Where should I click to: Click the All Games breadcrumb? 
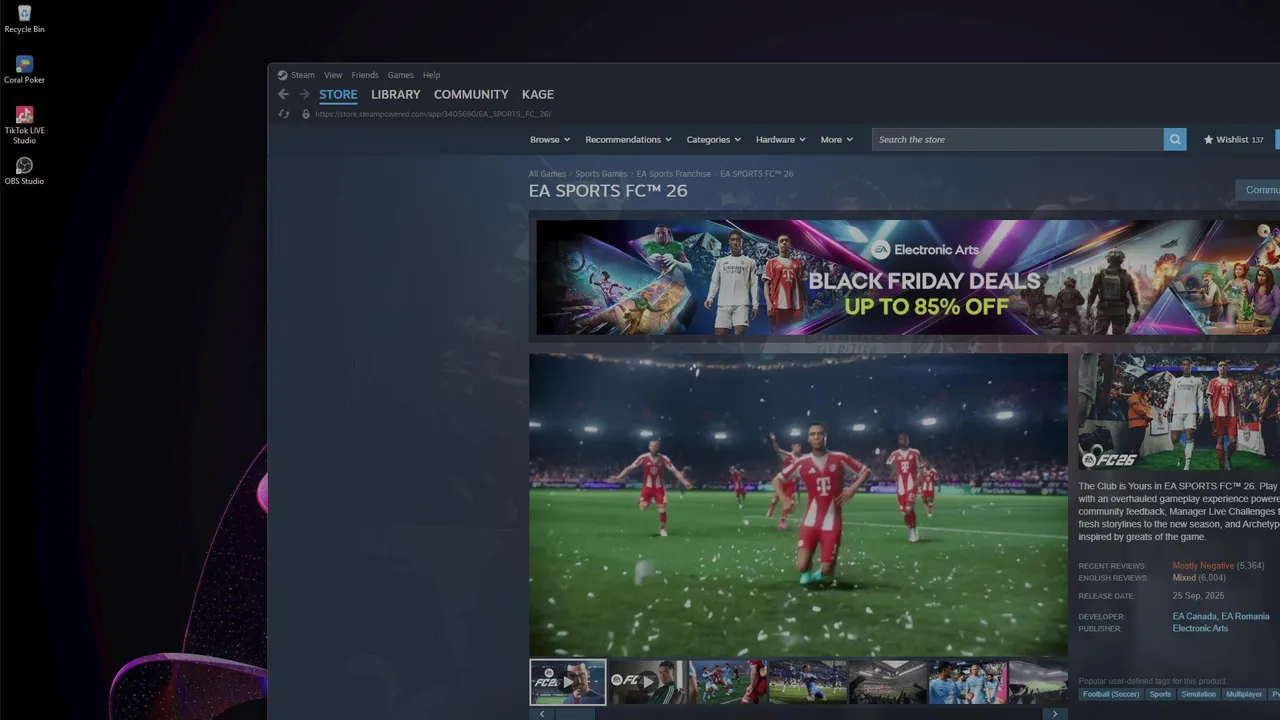click(547, 174)
